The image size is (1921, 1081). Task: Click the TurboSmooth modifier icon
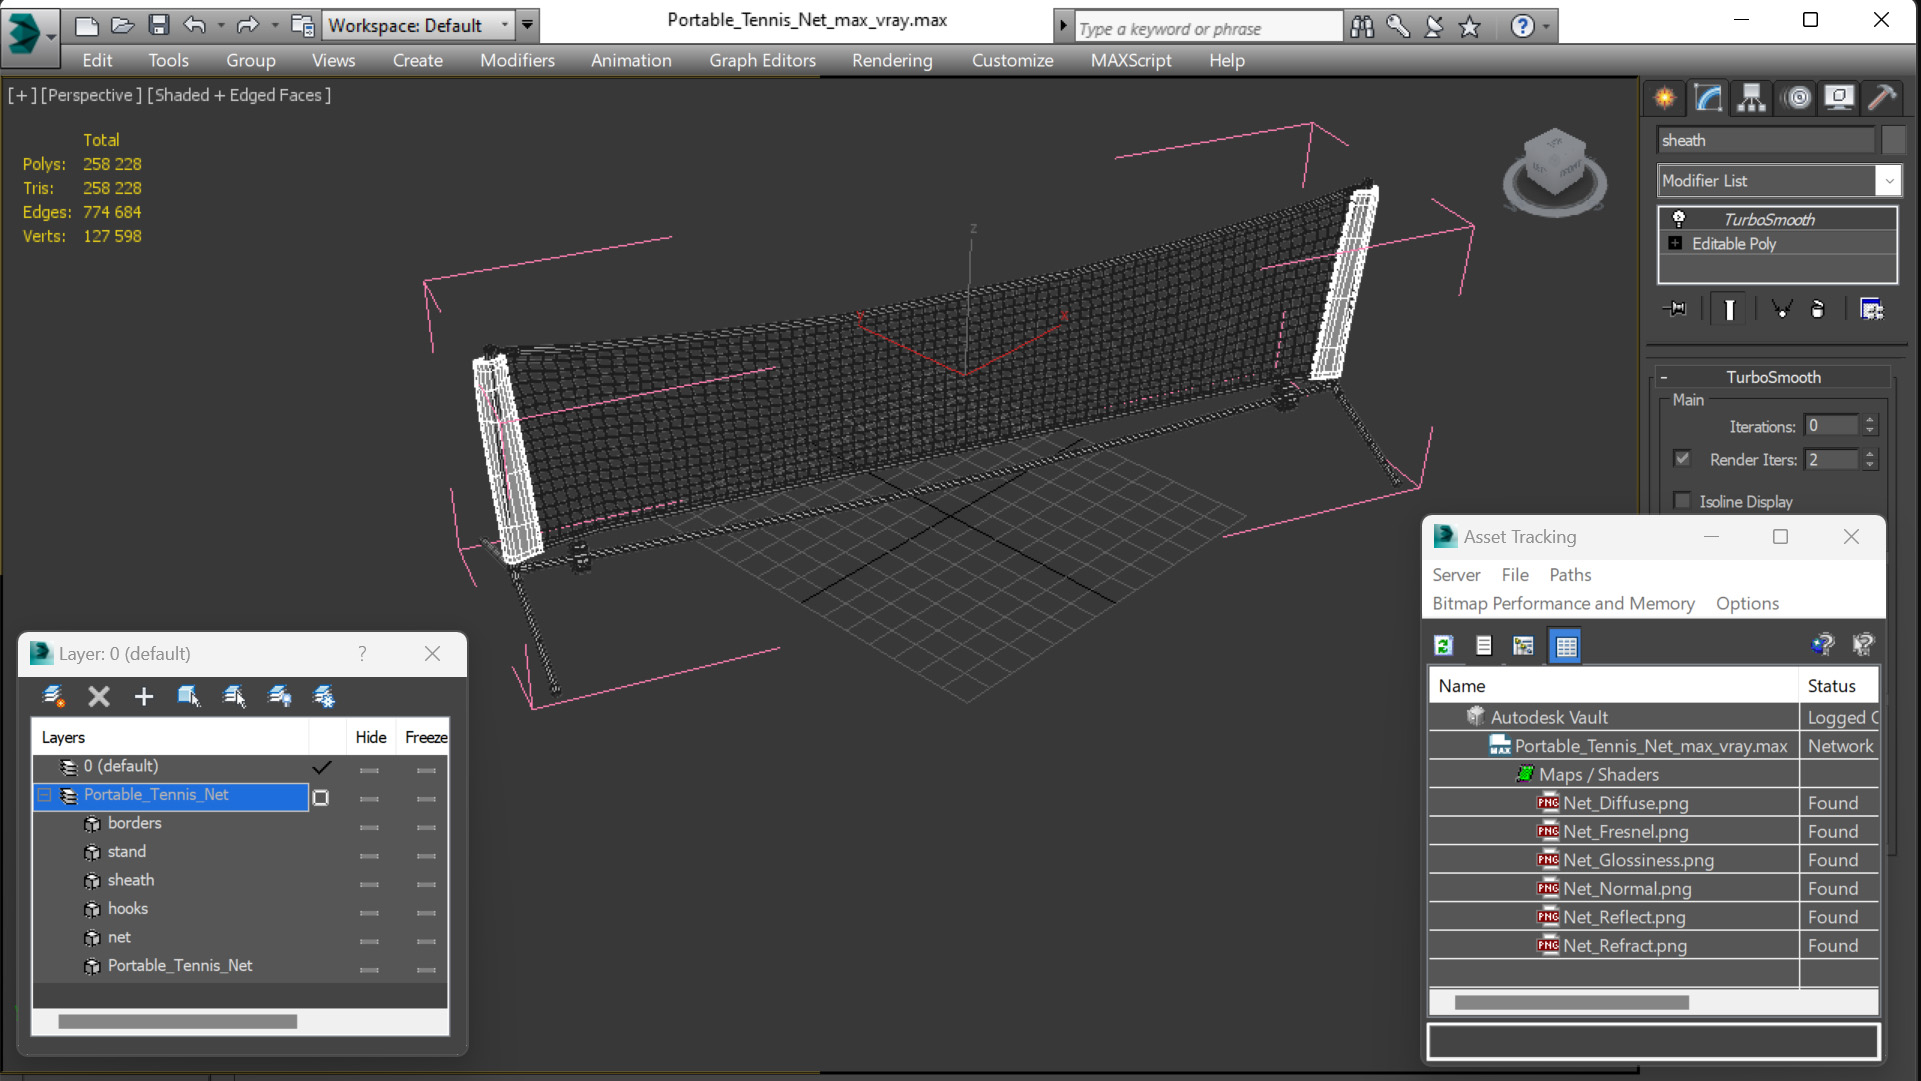coord(1676,218)
